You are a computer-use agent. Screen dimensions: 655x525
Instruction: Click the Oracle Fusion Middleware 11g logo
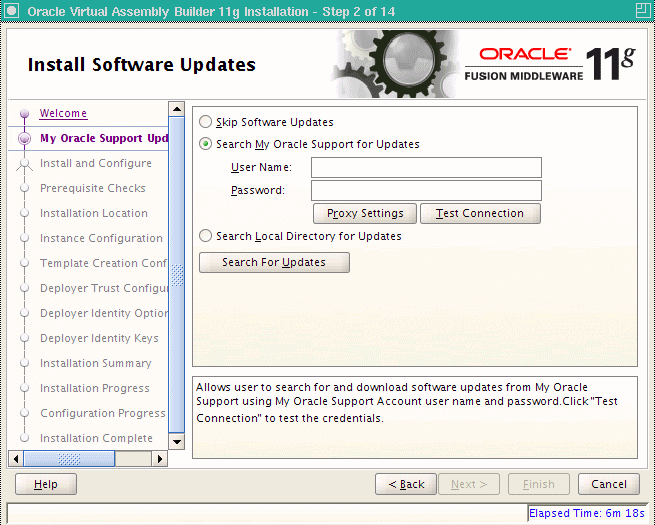[x=550, y=64]
